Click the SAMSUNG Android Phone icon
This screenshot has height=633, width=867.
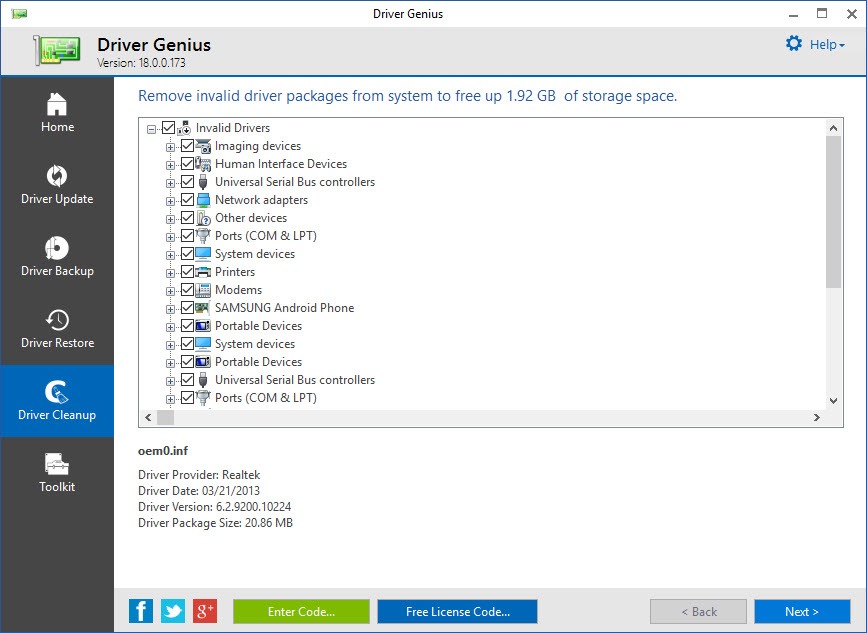pos(202,308)
